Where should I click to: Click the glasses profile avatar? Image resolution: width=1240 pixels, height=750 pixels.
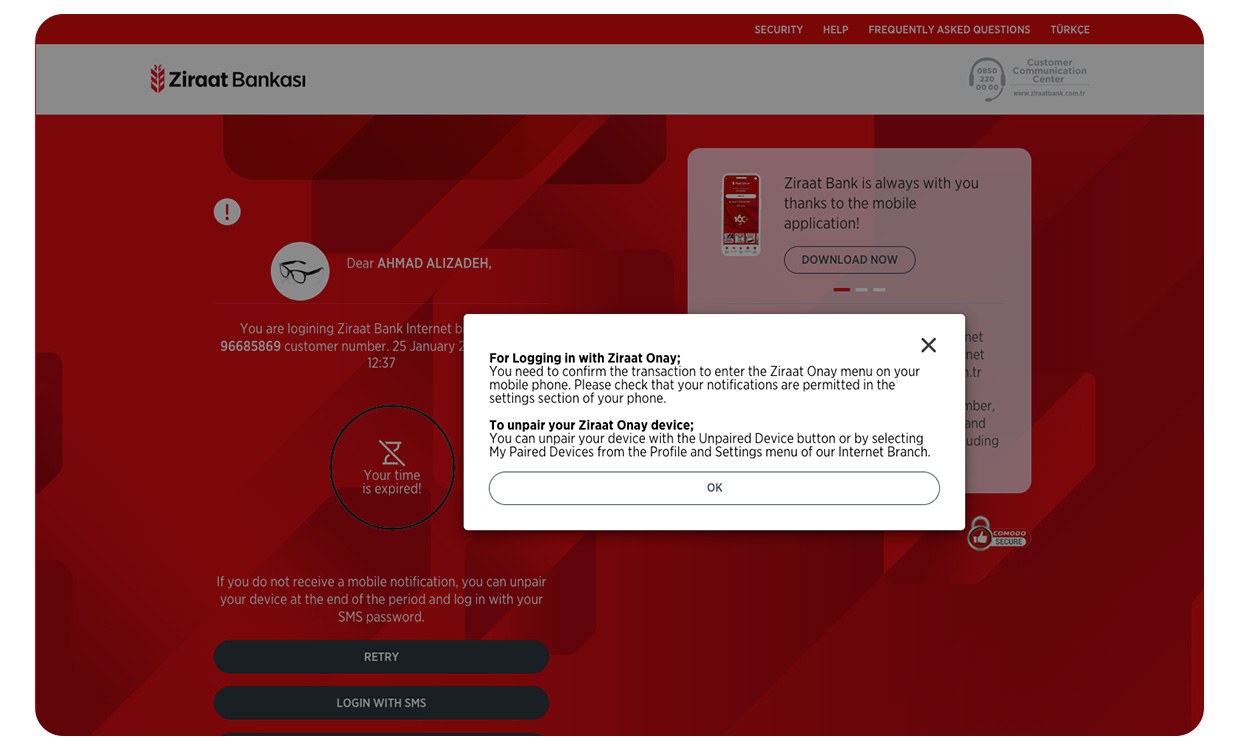pyautogui.click(x=300, y=271)
